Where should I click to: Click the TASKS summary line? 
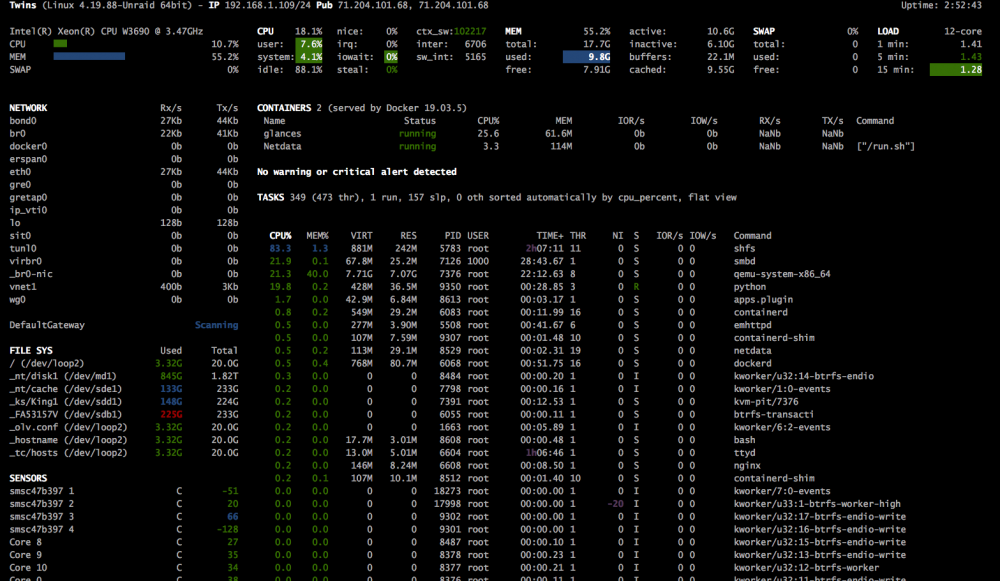pyautogui.click(x=497, y=197)
